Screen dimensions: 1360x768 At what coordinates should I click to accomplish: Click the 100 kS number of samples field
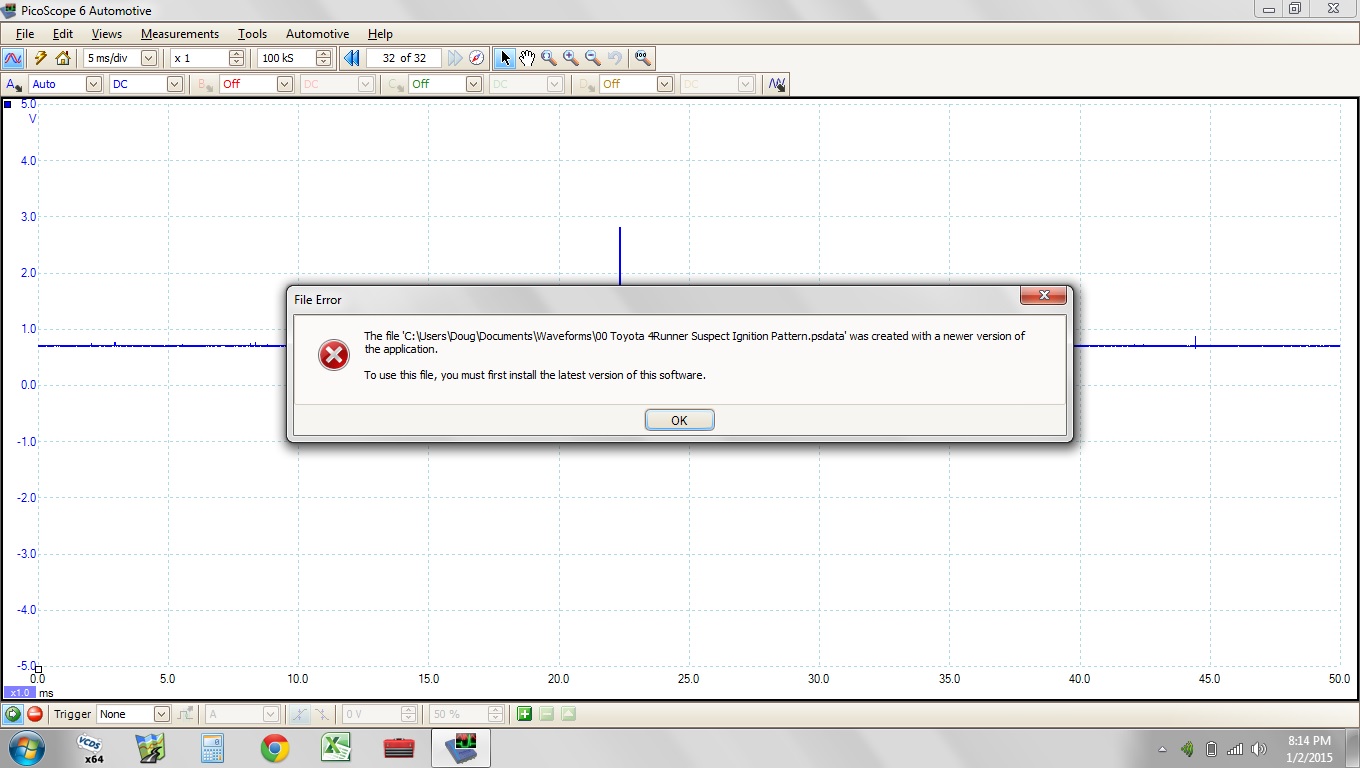[x=287, y=58]
